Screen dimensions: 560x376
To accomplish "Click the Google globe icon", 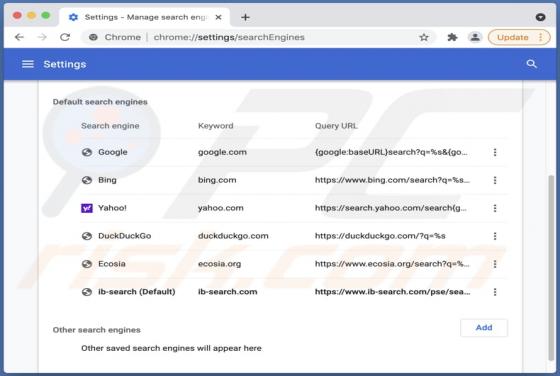I will pos(87,152).
